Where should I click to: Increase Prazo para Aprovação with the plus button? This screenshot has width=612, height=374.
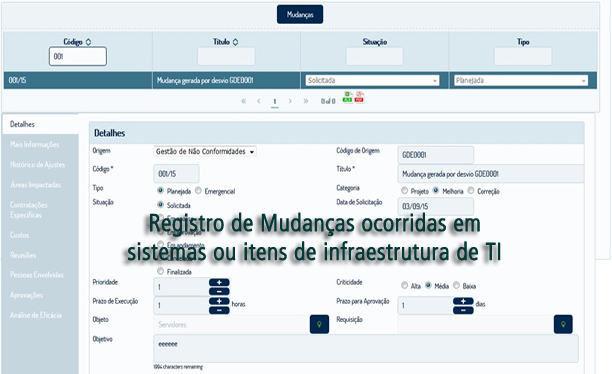coord(463,301)
